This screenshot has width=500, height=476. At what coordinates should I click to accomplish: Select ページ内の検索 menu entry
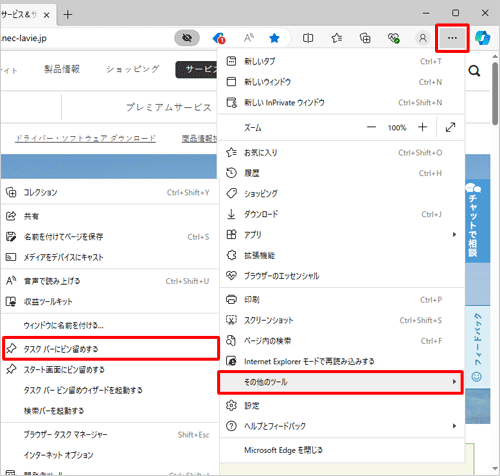click(x=341, y=341)
